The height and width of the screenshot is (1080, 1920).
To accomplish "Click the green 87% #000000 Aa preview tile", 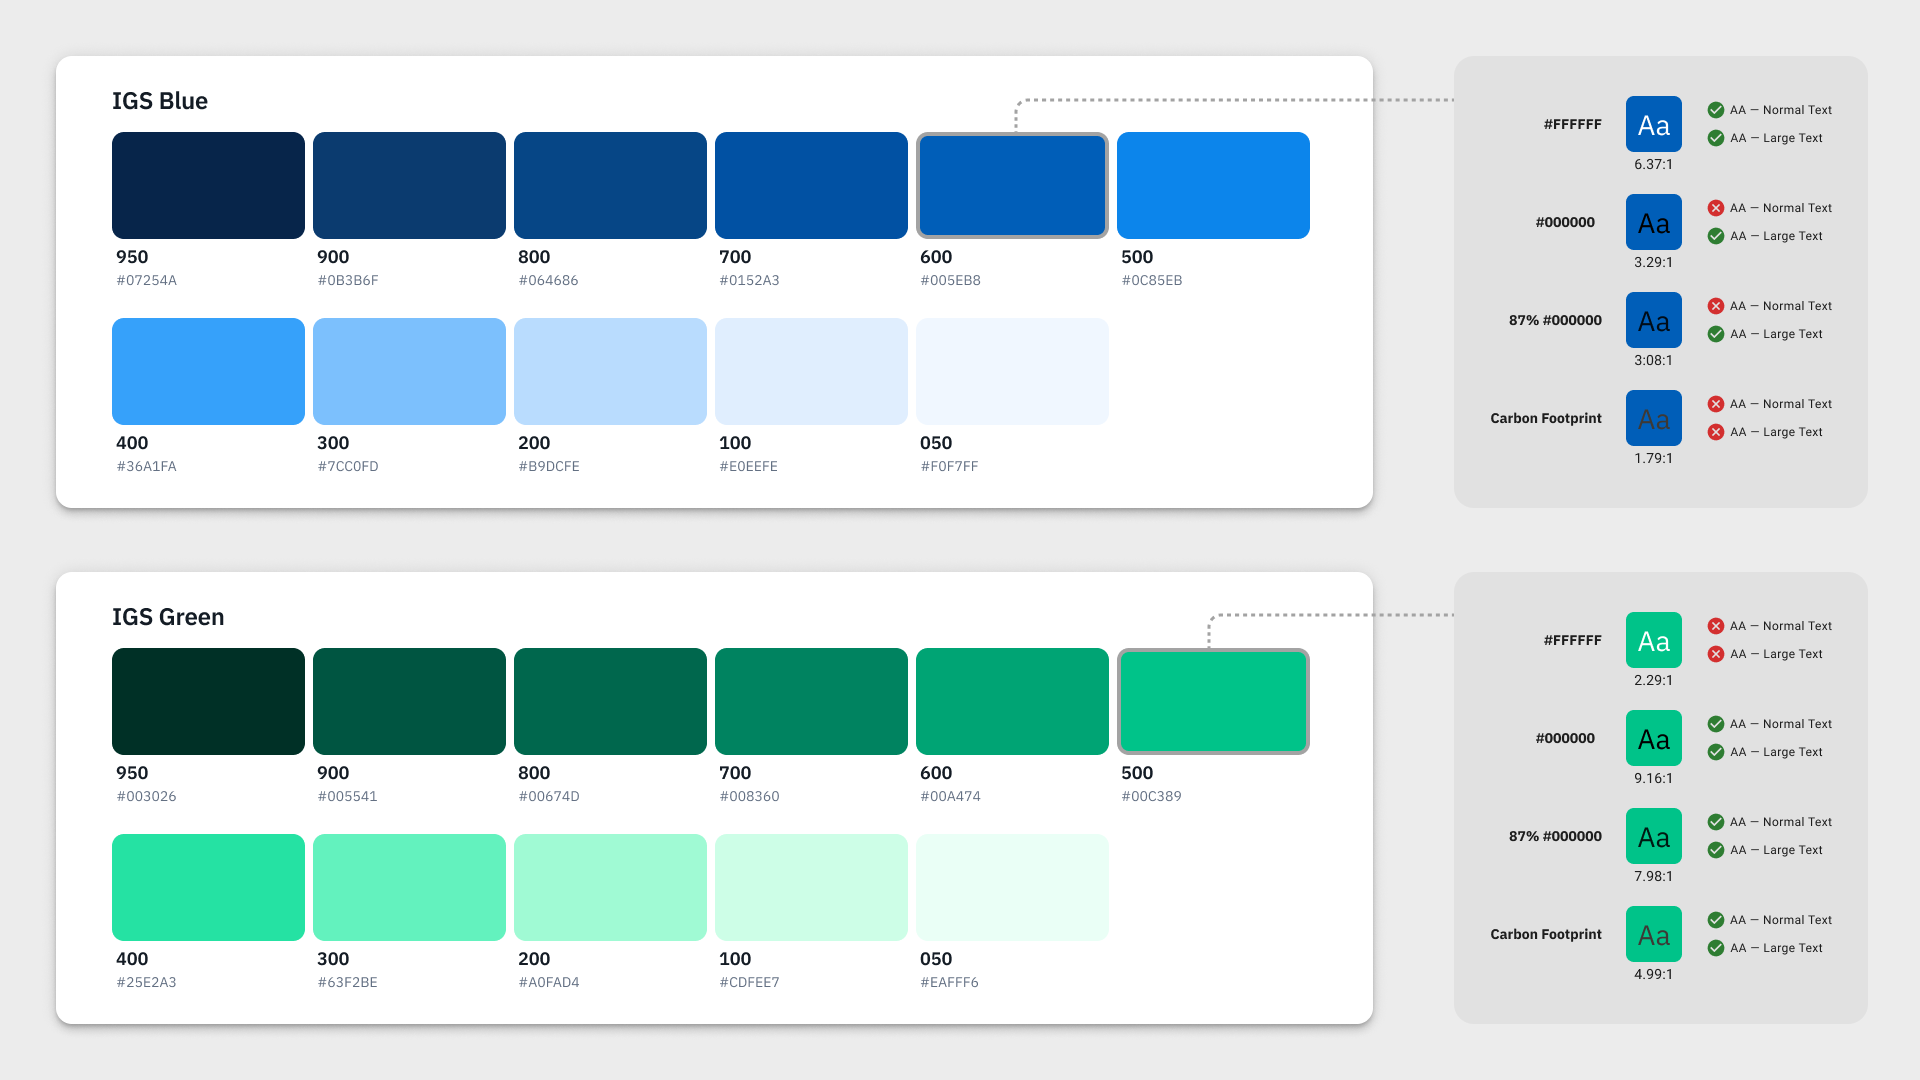I will pos(1653,836).
